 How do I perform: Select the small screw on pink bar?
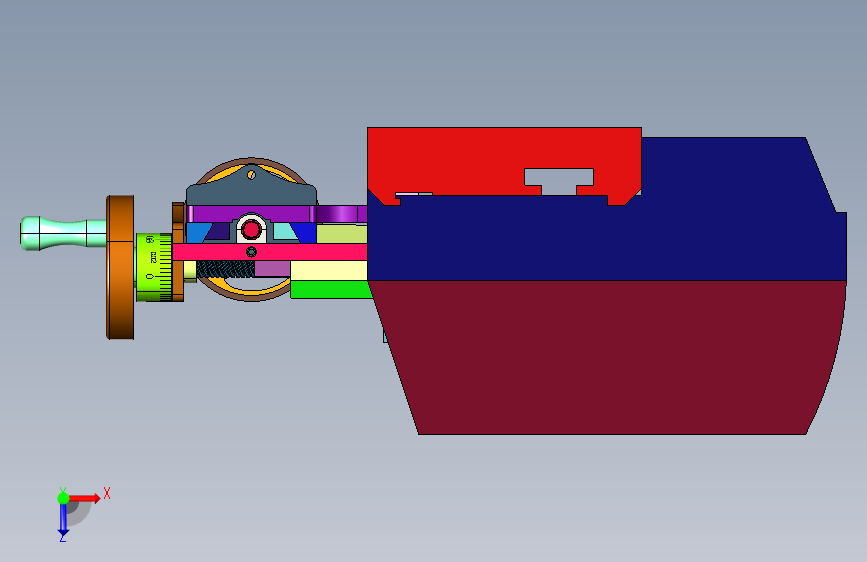251,252
